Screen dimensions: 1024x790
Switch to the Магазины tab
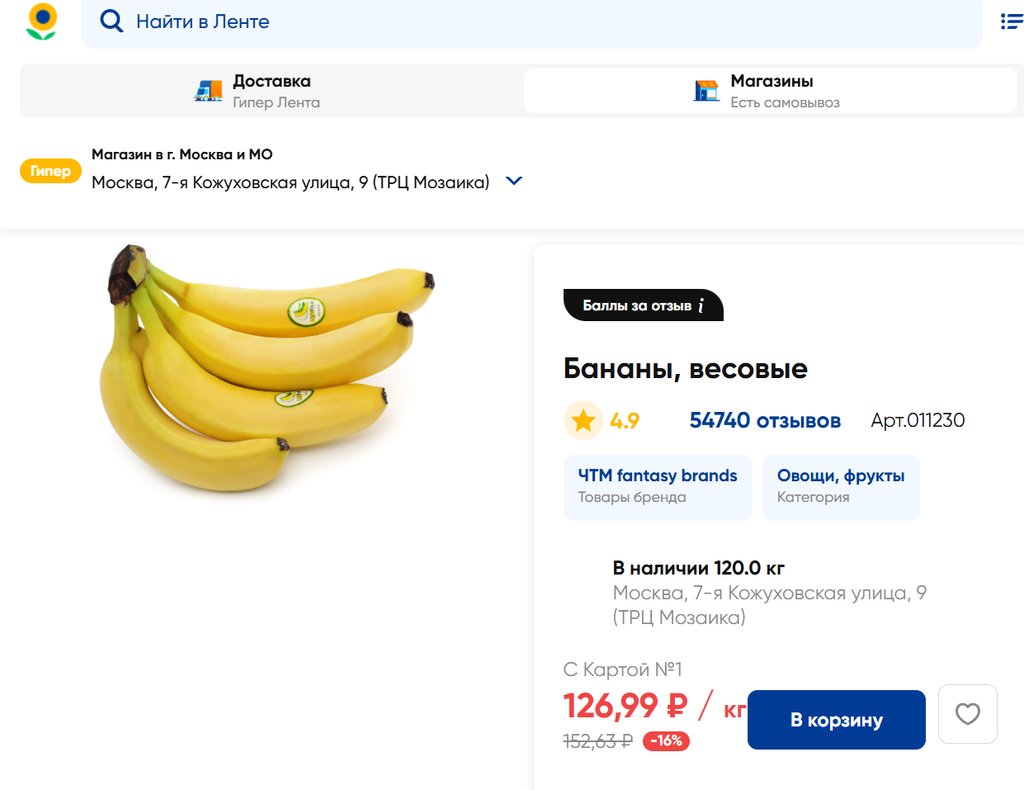770,91
